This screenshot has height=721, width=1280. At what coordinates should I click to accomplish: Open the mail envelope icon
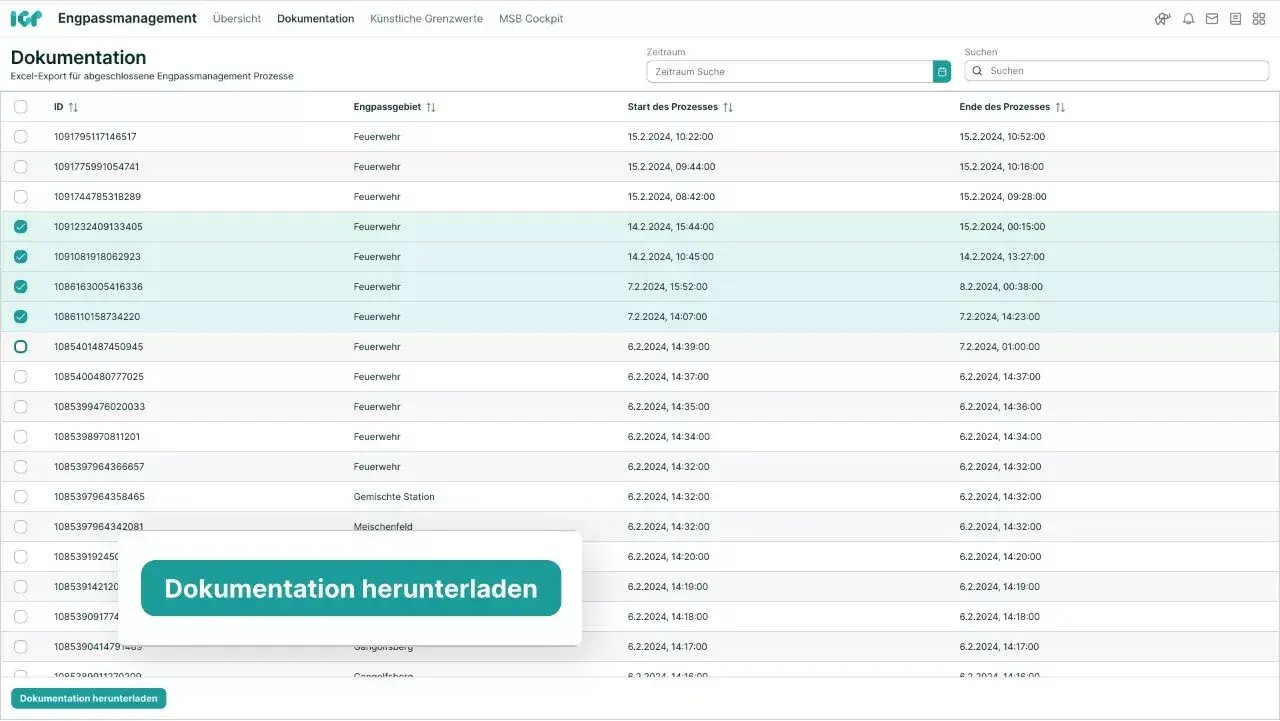pos(1212,18)
